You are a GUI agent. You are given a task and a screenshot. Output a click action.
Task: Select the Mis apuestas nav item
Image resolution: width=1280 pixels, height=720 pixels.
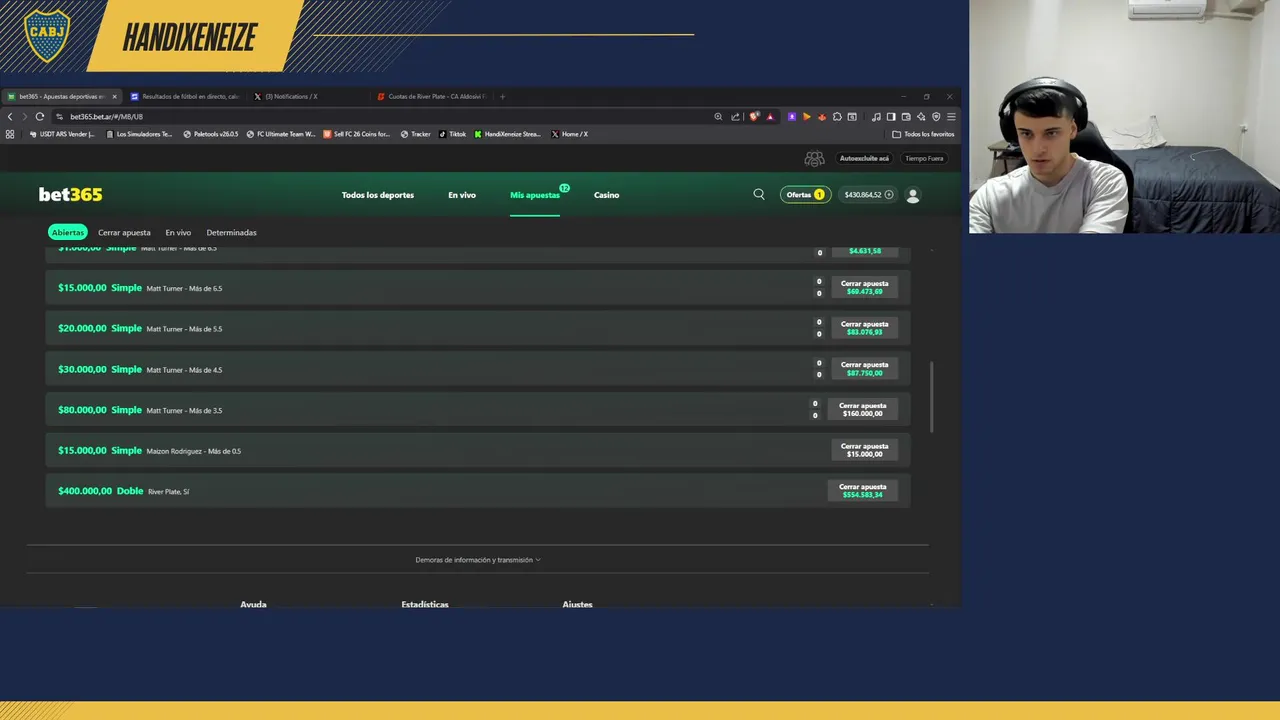(x=535, y=195)
